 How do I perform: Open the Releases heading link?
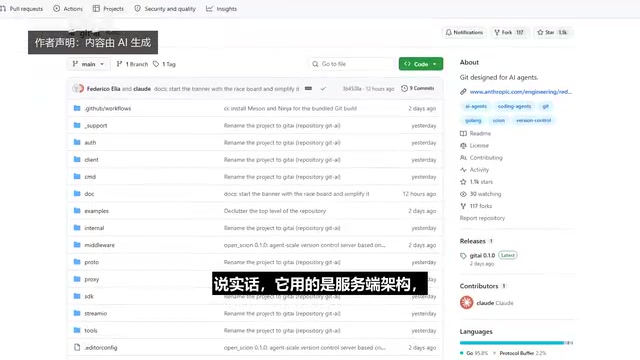point(473,241)
